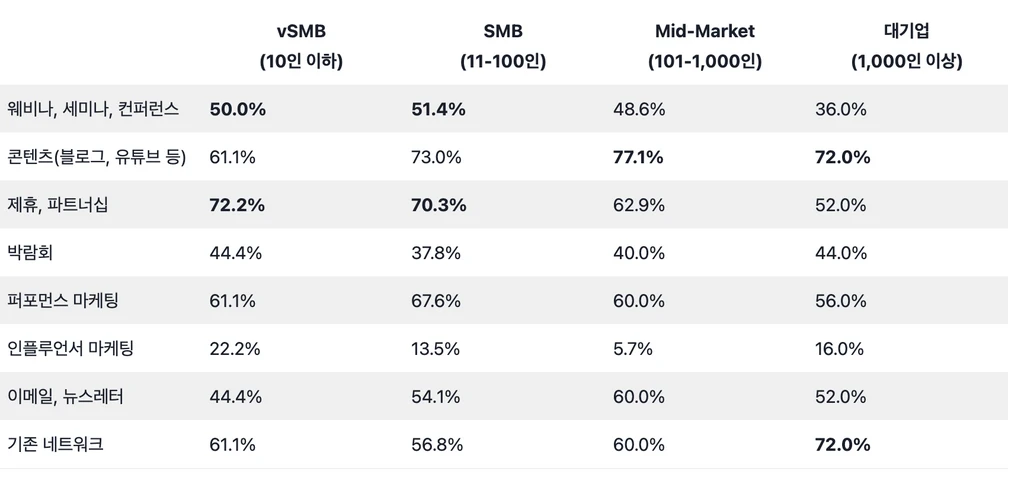Select the 37.8% 박람회 cell
The height and width of the screenshot is (478, 1024).
tap(436, 253)
